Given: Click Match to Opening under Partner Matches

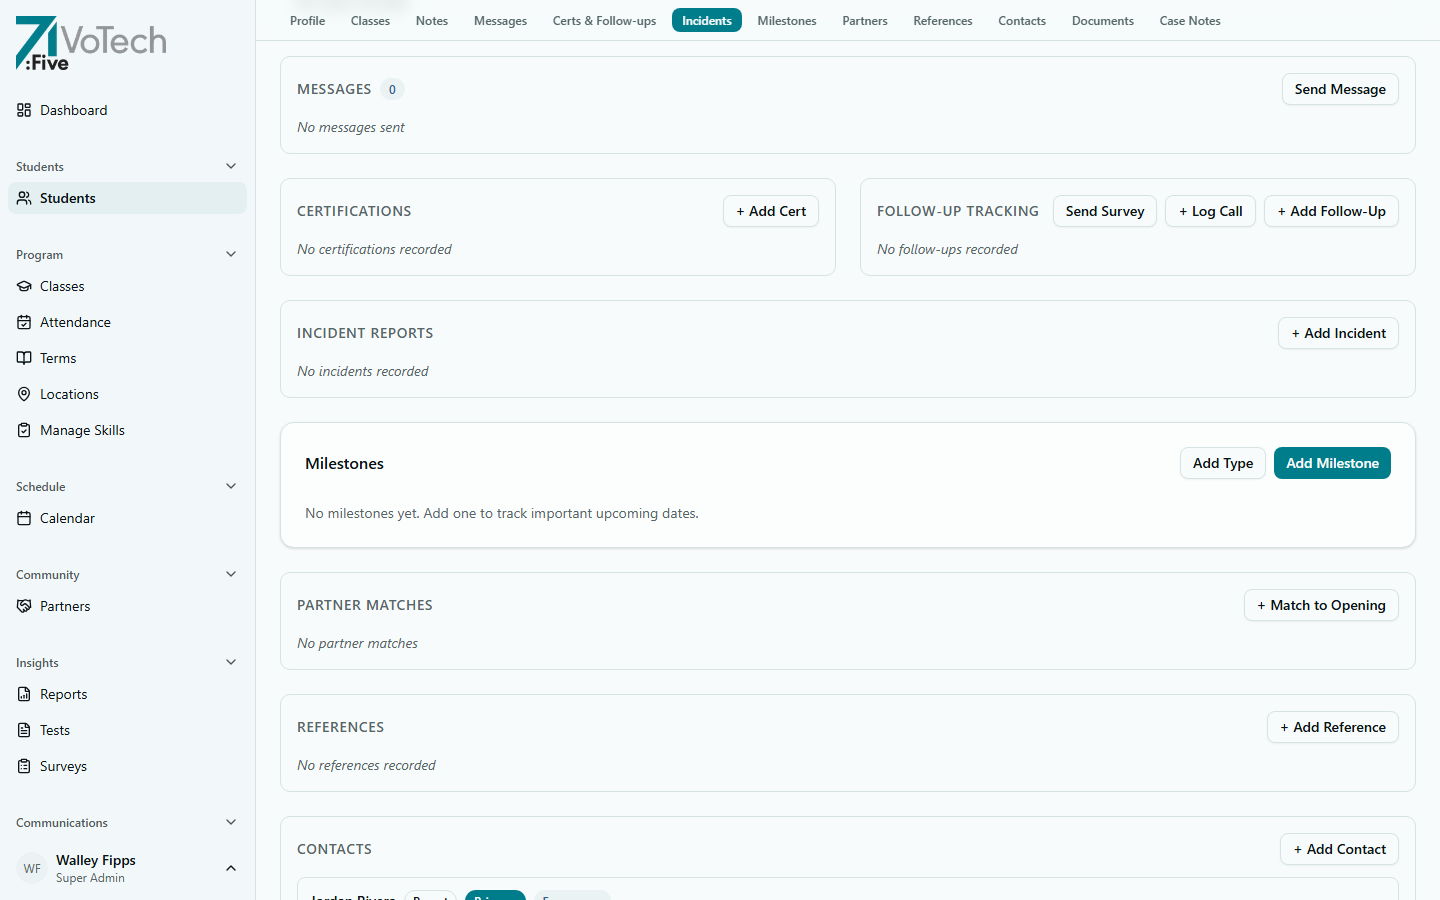Looking at the screenshot, I should [x=1321, y=605].
